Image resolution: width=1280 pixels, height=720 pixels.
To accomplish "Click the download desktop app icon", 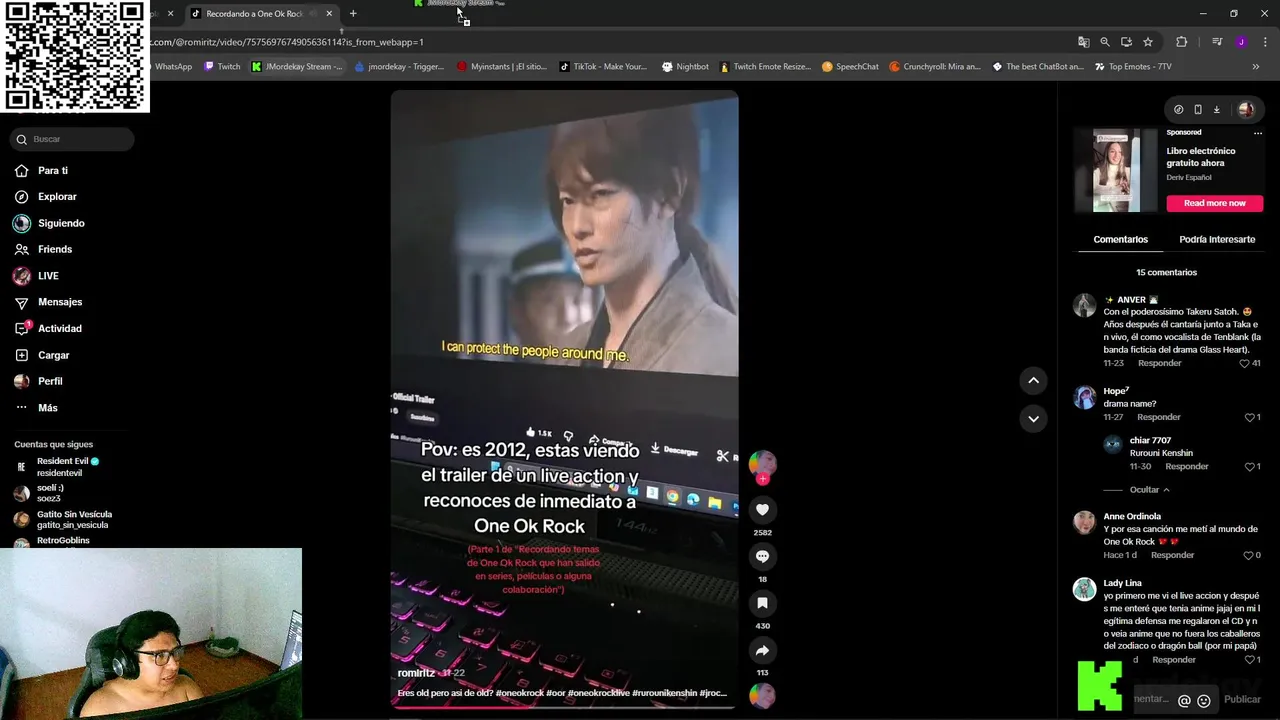I will (x=1217, y=110).
